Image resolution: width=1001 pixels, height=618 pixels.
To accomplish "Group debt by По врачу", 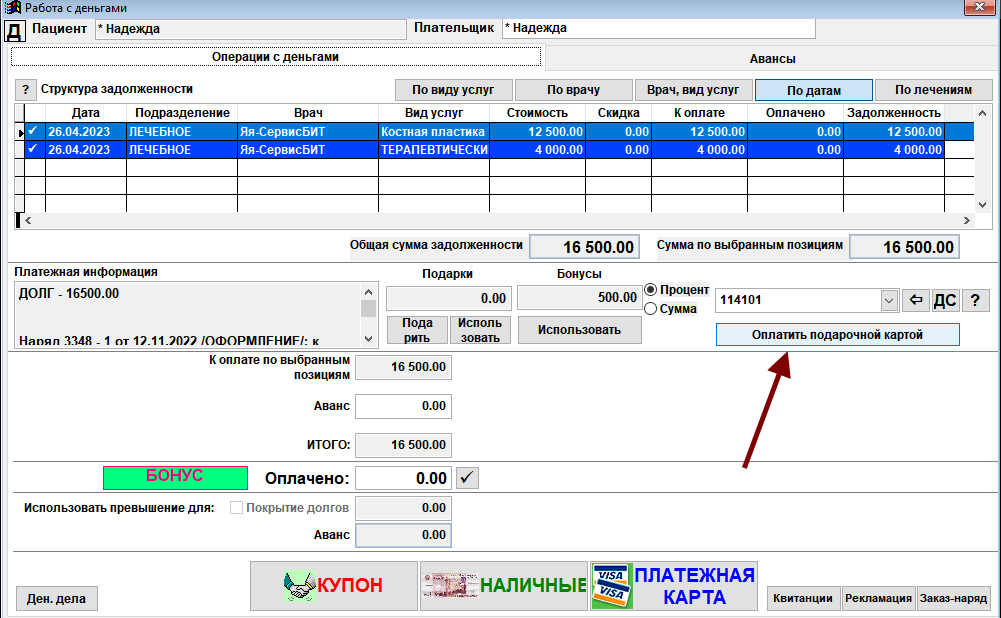I will [x=574, y=90].
